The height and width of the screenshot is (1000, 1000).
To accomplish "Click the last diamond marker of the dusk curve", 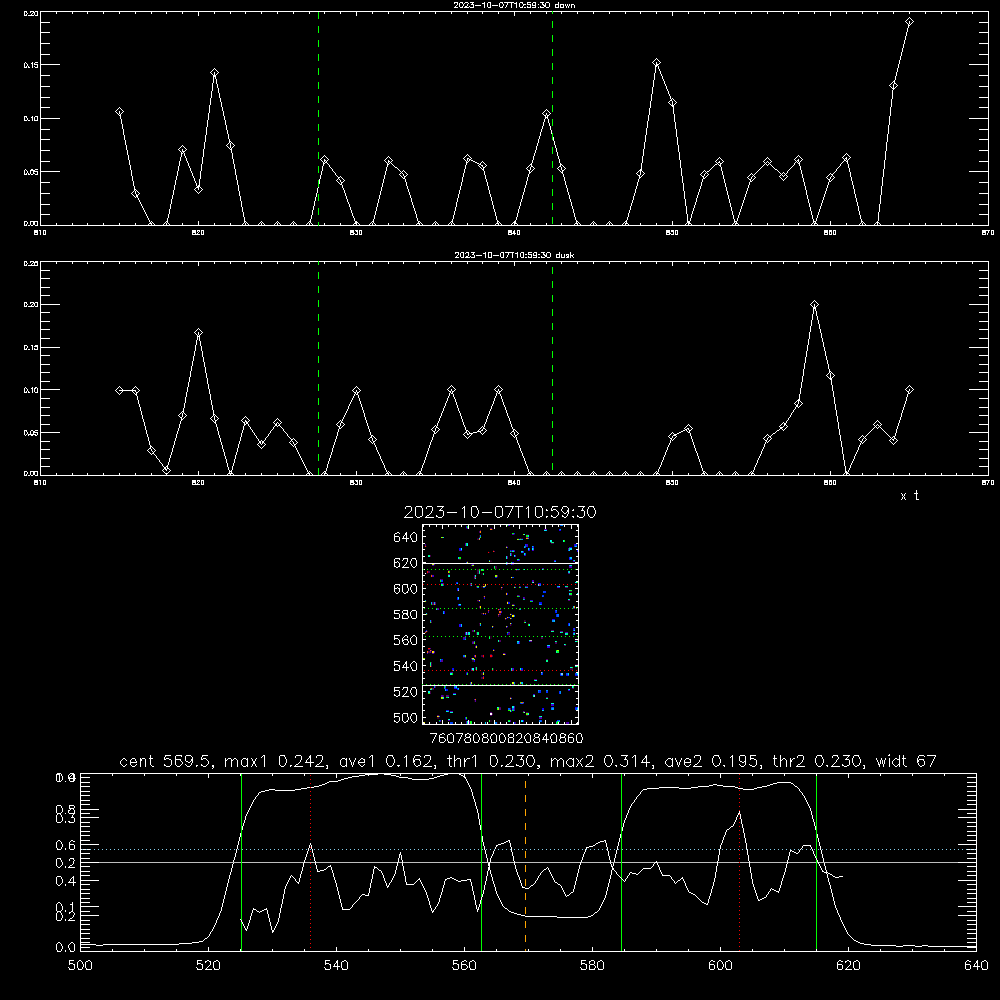I will pyautogui.click(x=909, y=390).
